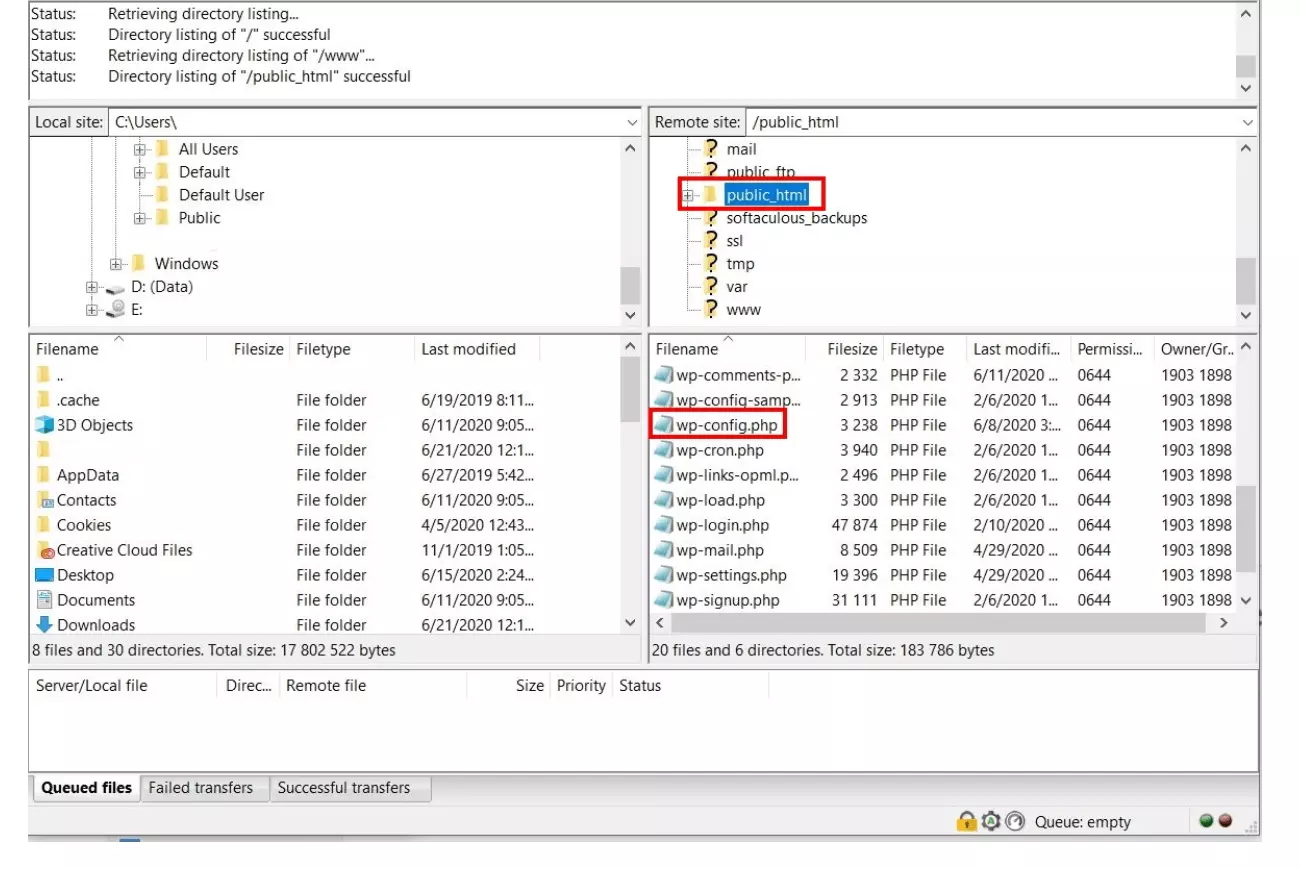Viewport: 1301px width, 869px height.
Task: Expand the public_html remote folder
Action: (x=688, y=195)
